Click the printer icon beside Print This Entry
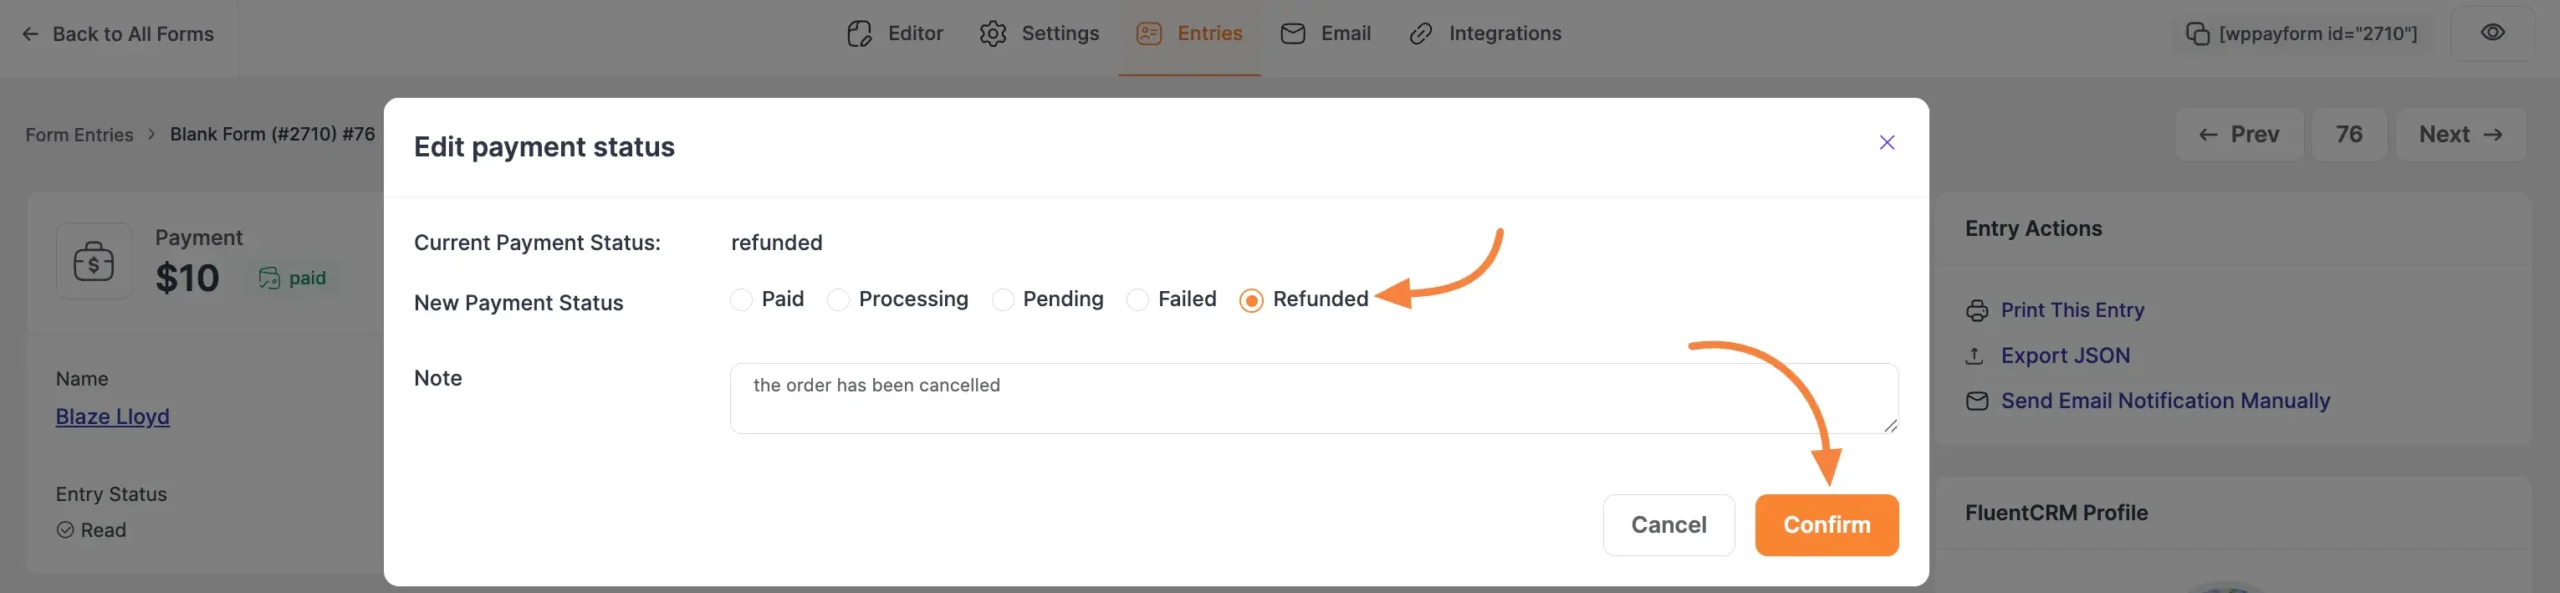2560x593 pixels. (x=1977, y=310)
